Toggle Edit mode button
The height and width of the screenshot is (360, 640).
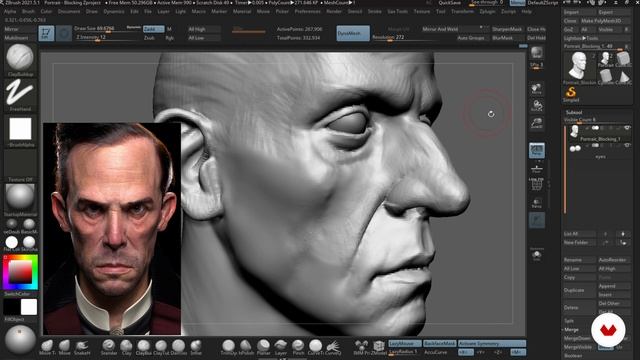pyautogui.click(x=46, y=33)
